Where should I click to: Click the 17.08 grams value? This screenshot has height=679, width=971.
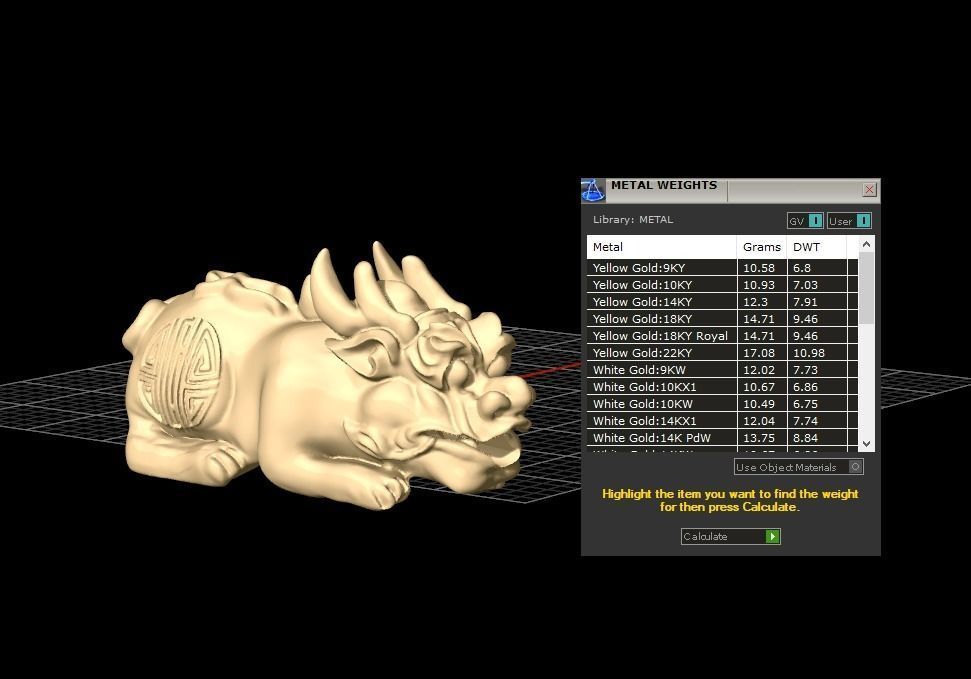coord(759,353)
